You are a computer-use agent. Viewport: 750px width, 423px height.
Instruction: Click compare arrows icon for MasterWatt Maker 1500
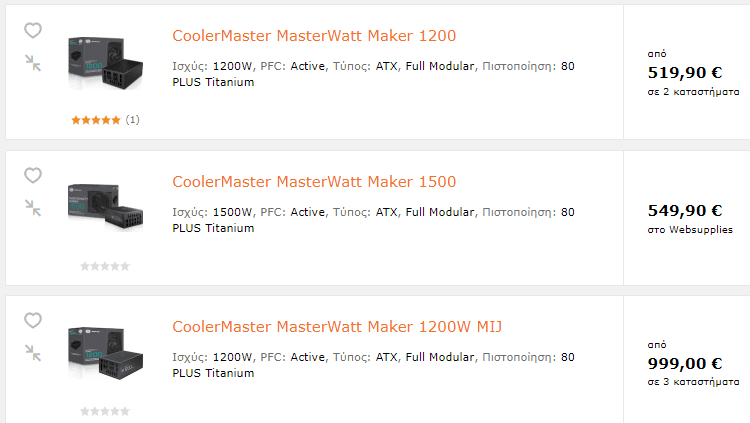pos(33,208)
